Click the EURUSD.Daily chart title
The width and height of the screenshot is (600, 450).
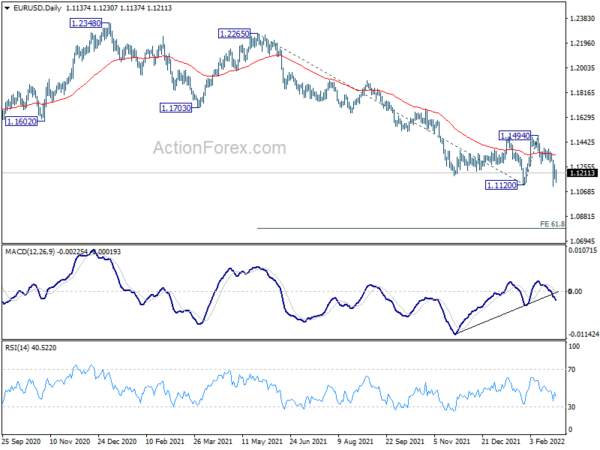pyautogui.click(x=36, y=8)
